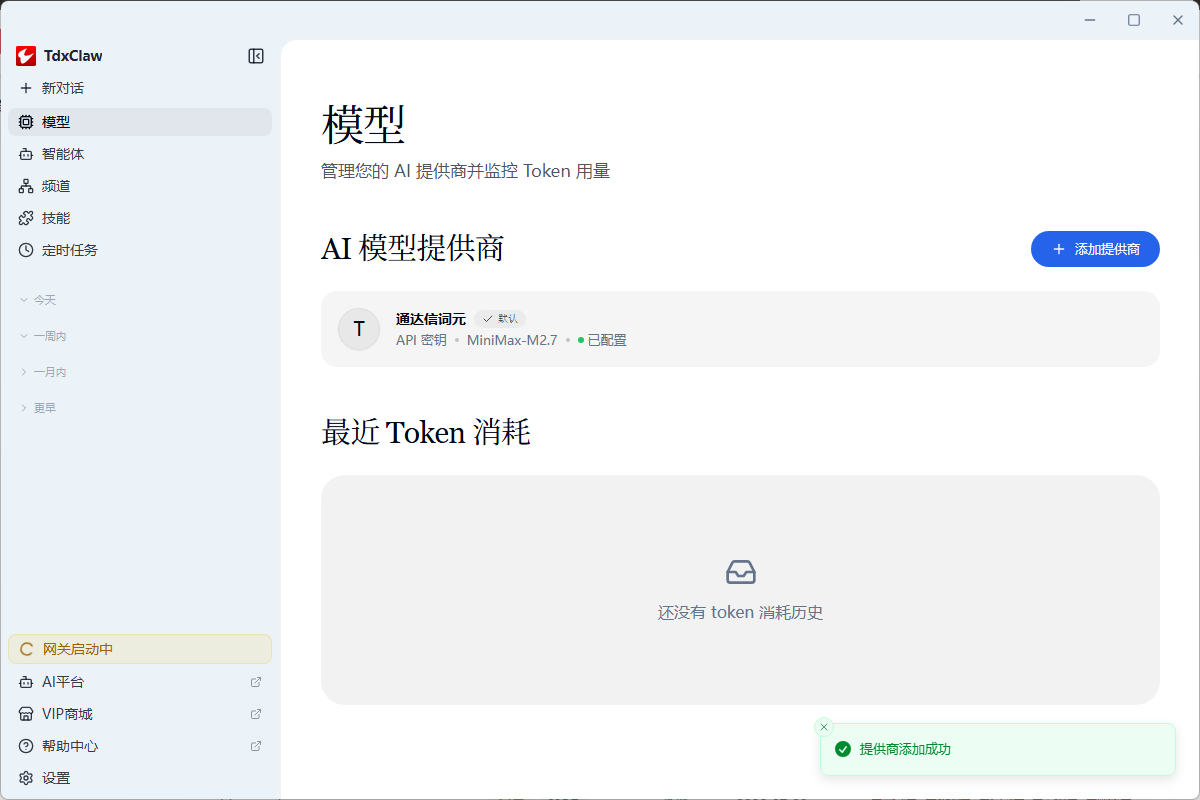Image resolution: width=1200 pixels, height=800 pixels.
Task: Click the TdxClaw red logo icon
Action: coord(26,56)
